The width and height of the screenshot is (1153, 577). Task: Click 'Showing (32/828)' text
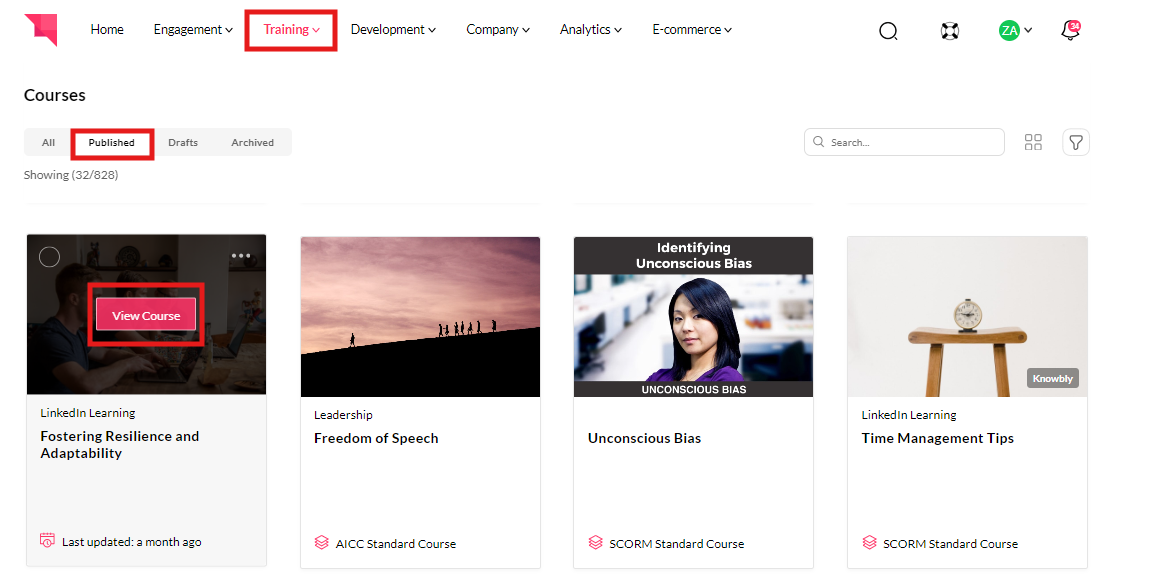point(71,175)
